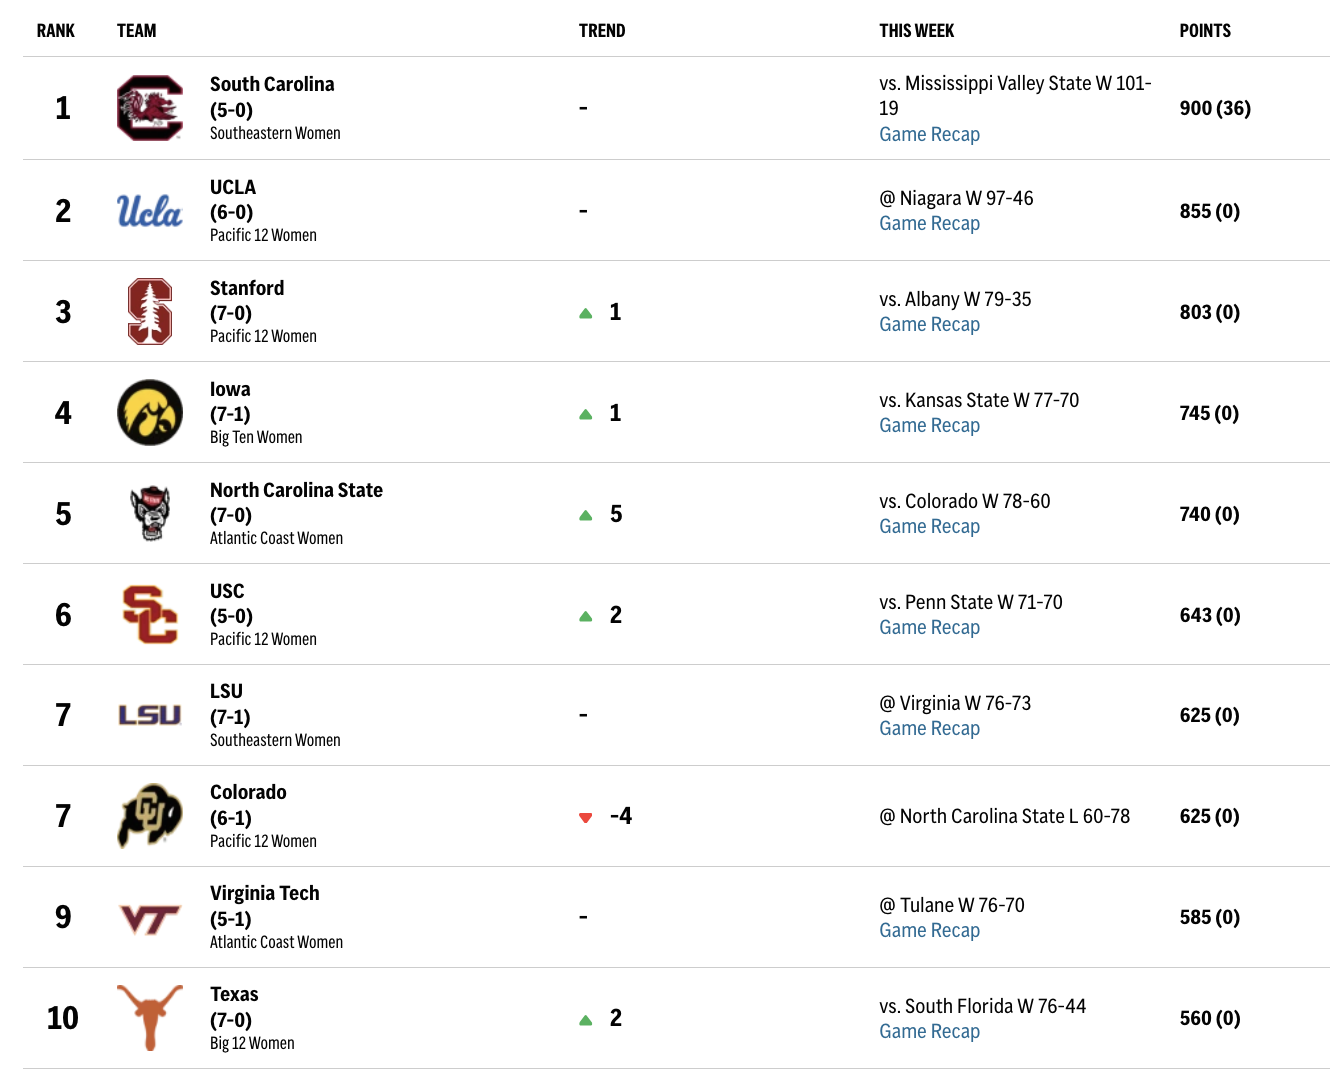Click the Virginia Tech team name

click(265, 893)
